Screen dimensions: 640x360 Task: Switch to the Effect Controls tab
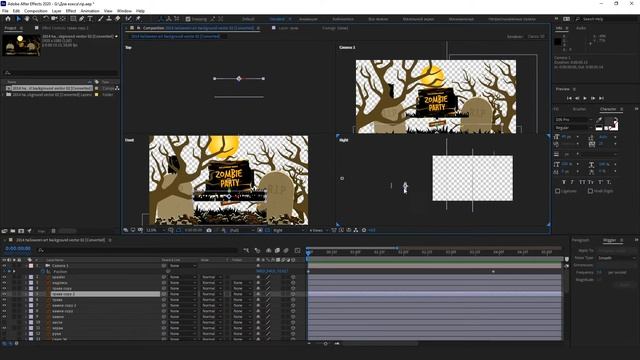(x=65, y=28)
